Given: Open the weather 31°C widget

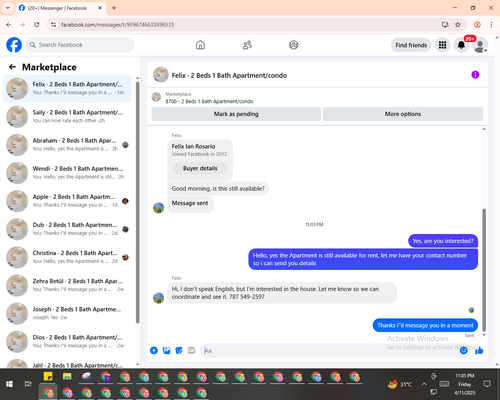Looking at the screenshot, I should (400, 384).
